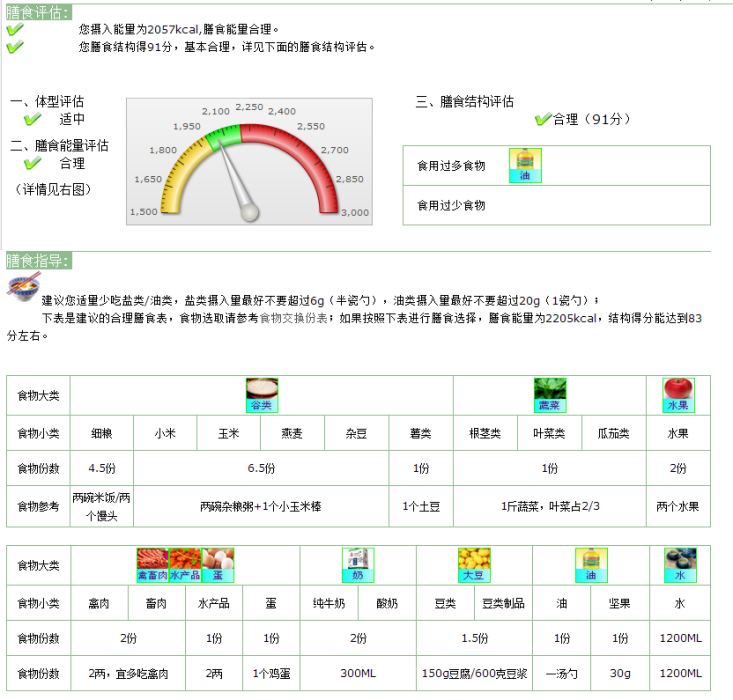Click the 2两，宜多吃禽肉 cell
Image resolution: width=733 pixels, height=700 pixels.
click(x=128, y=673)
